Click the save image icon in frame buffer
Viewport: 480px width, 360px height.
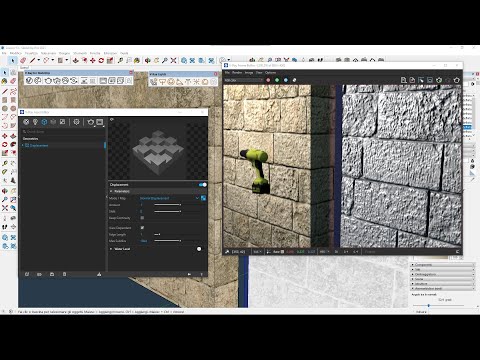(403, 80)
